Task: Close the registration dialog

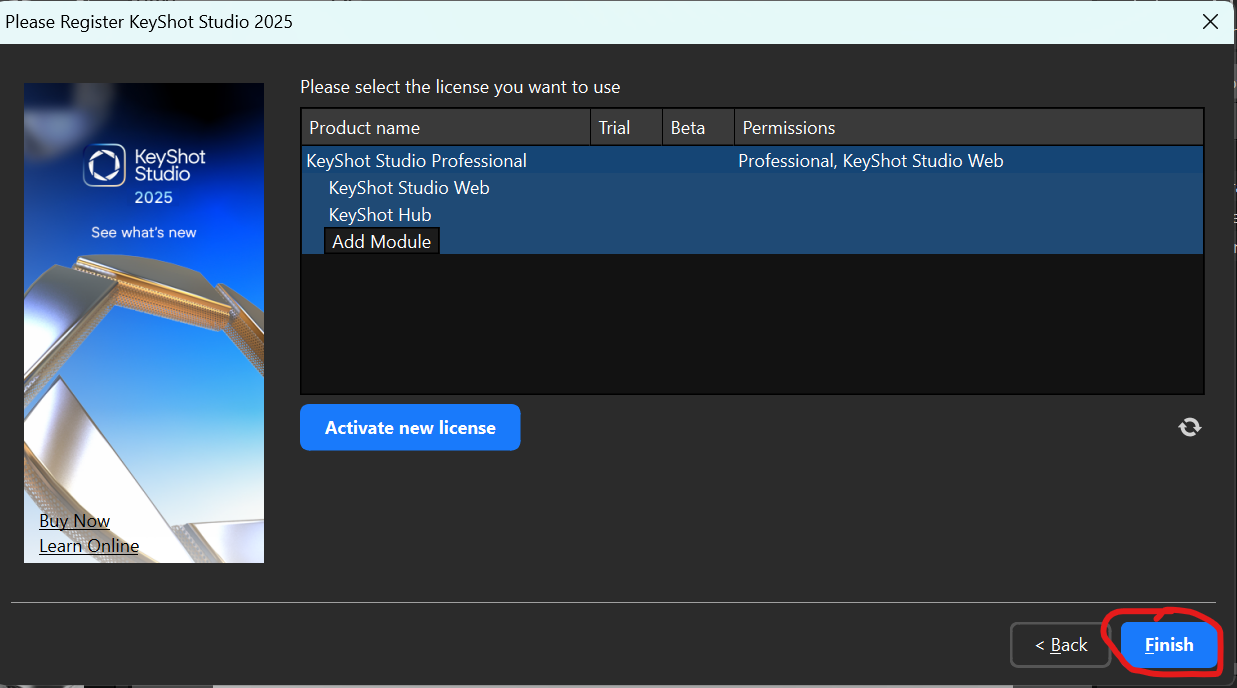Action: coord(1210,21)
